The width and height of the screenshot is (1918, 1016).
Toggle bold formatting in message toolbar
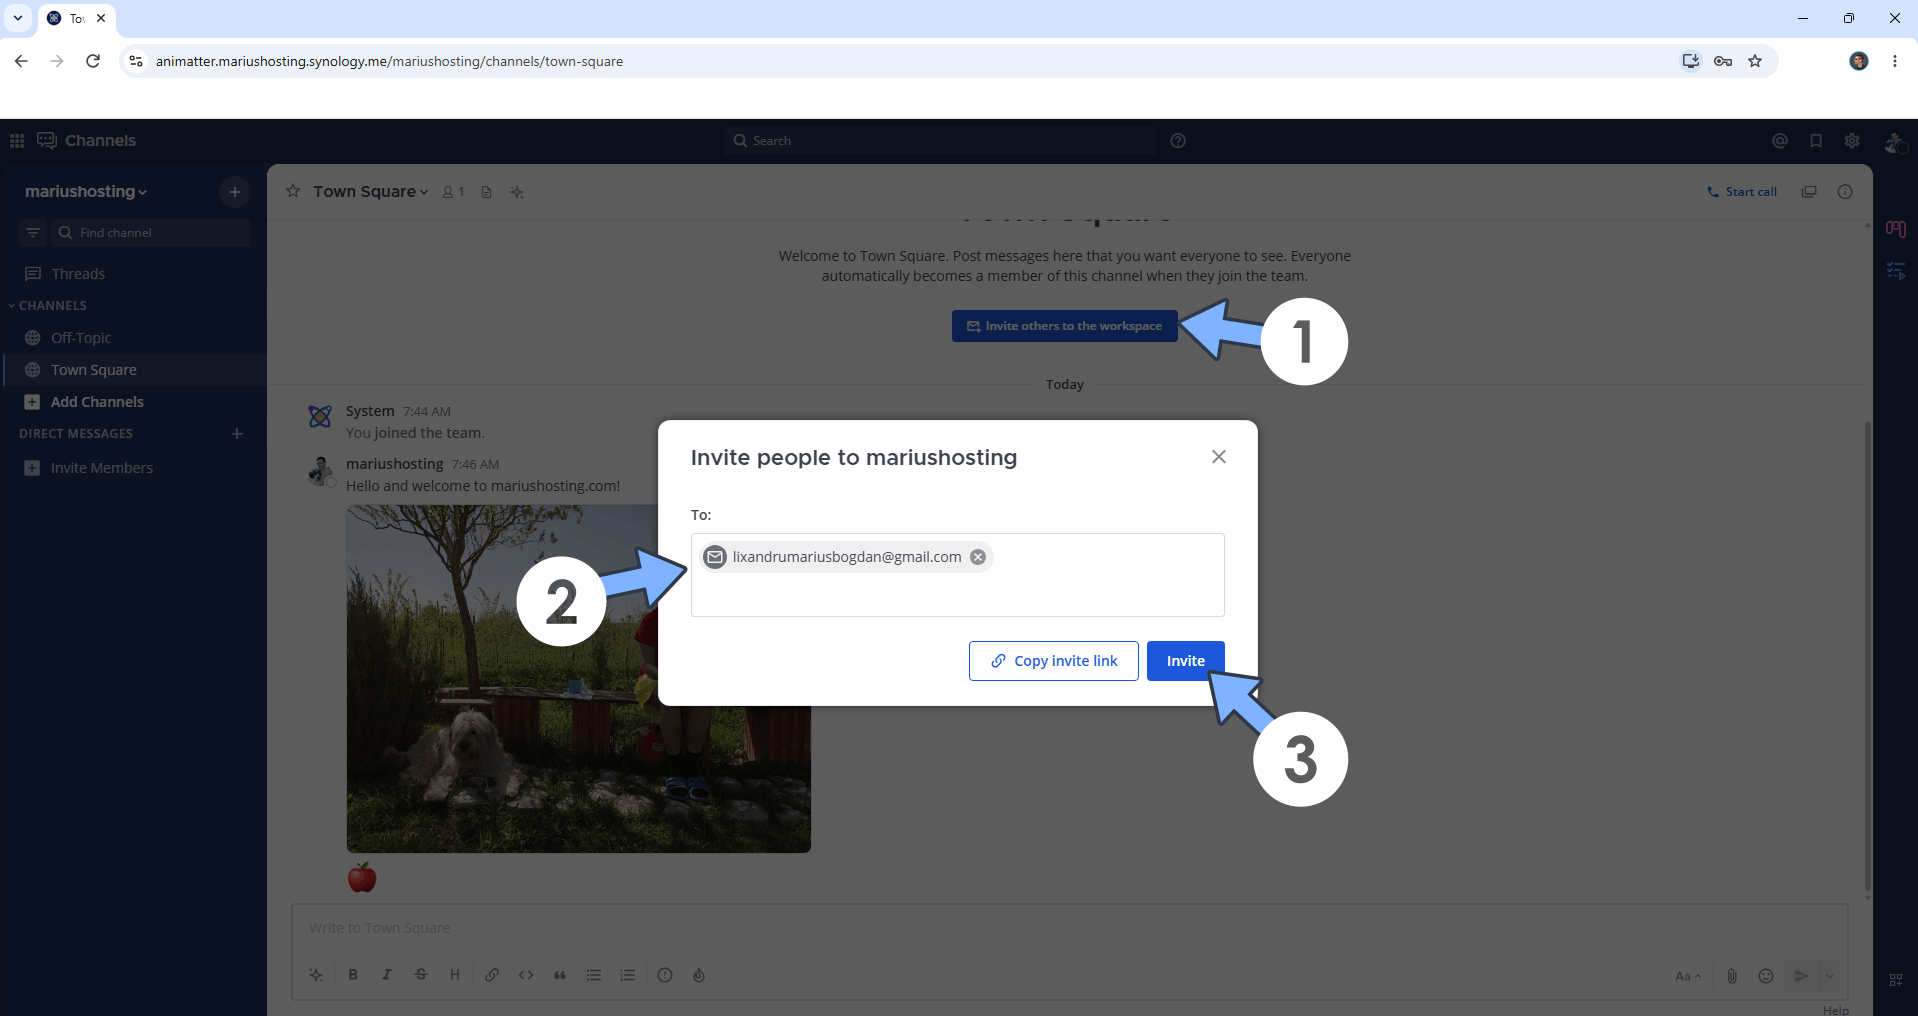click(x=353, y=975)
